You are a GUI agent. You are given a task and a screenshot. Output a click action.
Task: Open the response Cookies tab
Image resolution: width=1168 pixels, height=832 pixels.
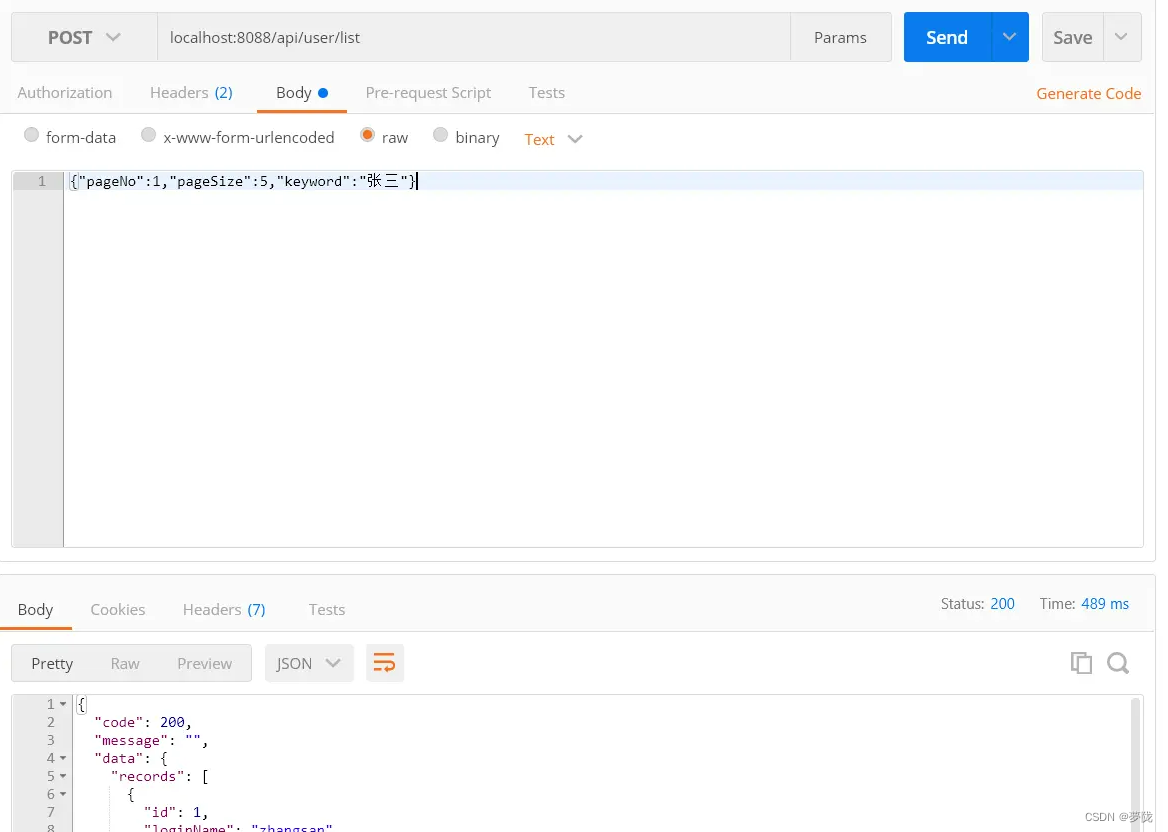[x=117, y=609]
